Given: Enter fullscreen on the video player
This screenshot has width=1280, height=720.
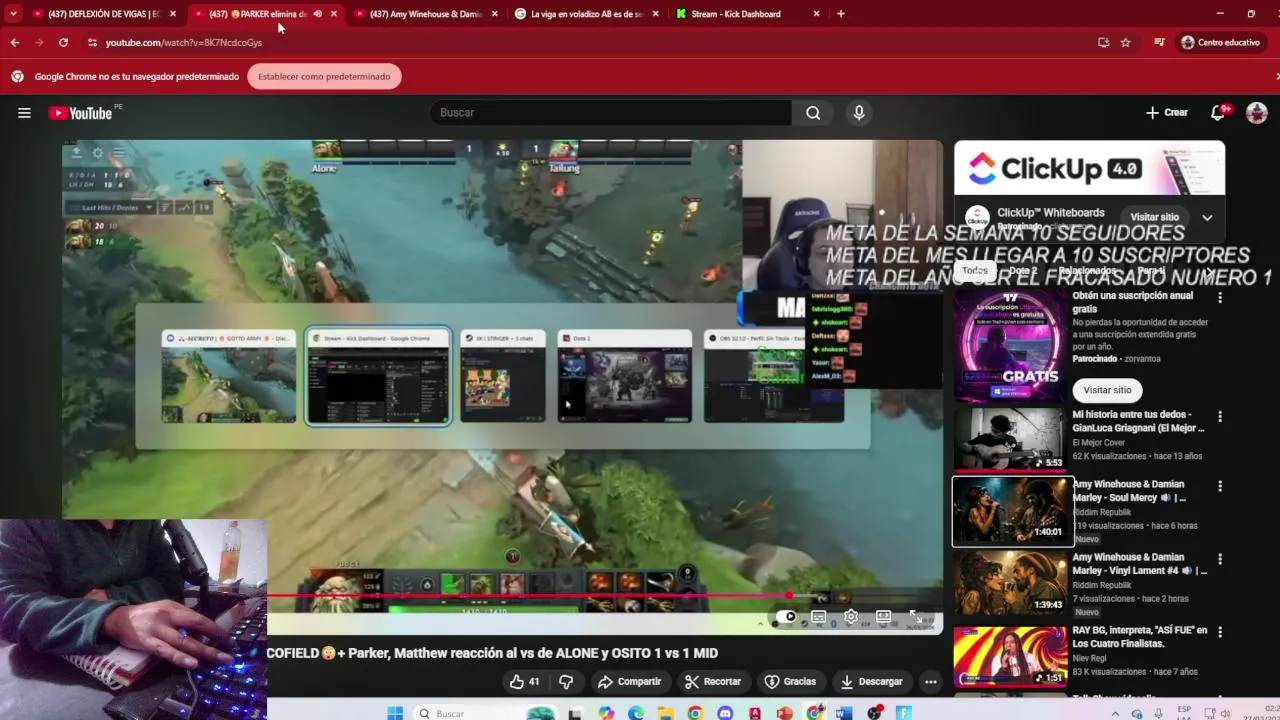Looking at the screenshot, I should coord(915,617).
